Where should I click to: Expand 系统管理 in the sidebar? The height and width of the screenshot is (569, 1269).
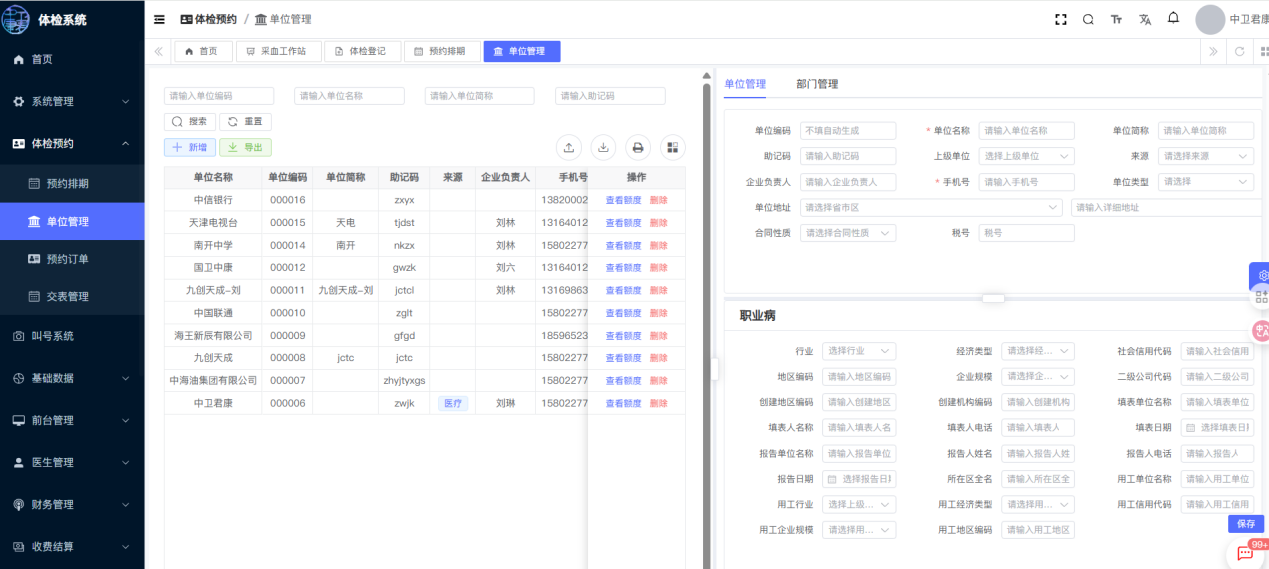tap(72, 101)
